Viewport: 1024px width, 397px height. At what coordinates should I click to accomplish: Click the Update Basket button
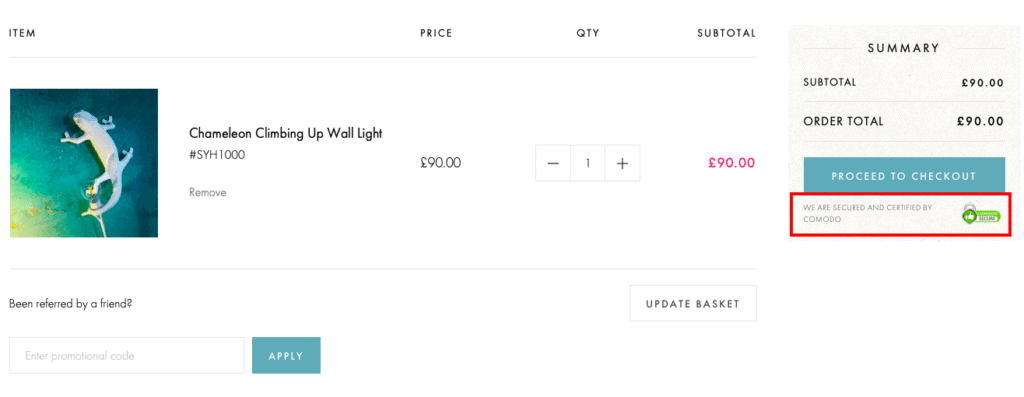693,304
